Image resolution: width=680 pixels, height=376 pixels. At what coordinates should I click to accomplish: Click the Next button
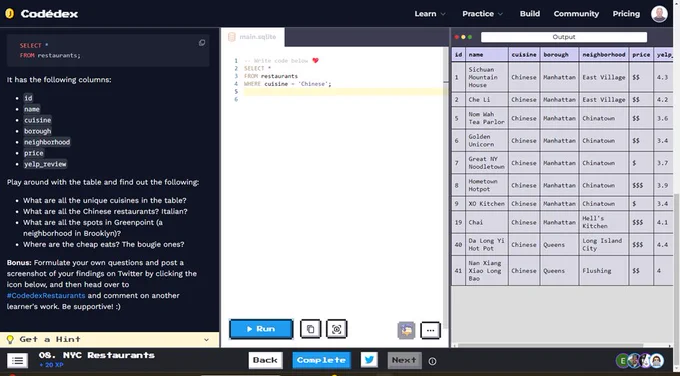(404, 360)
